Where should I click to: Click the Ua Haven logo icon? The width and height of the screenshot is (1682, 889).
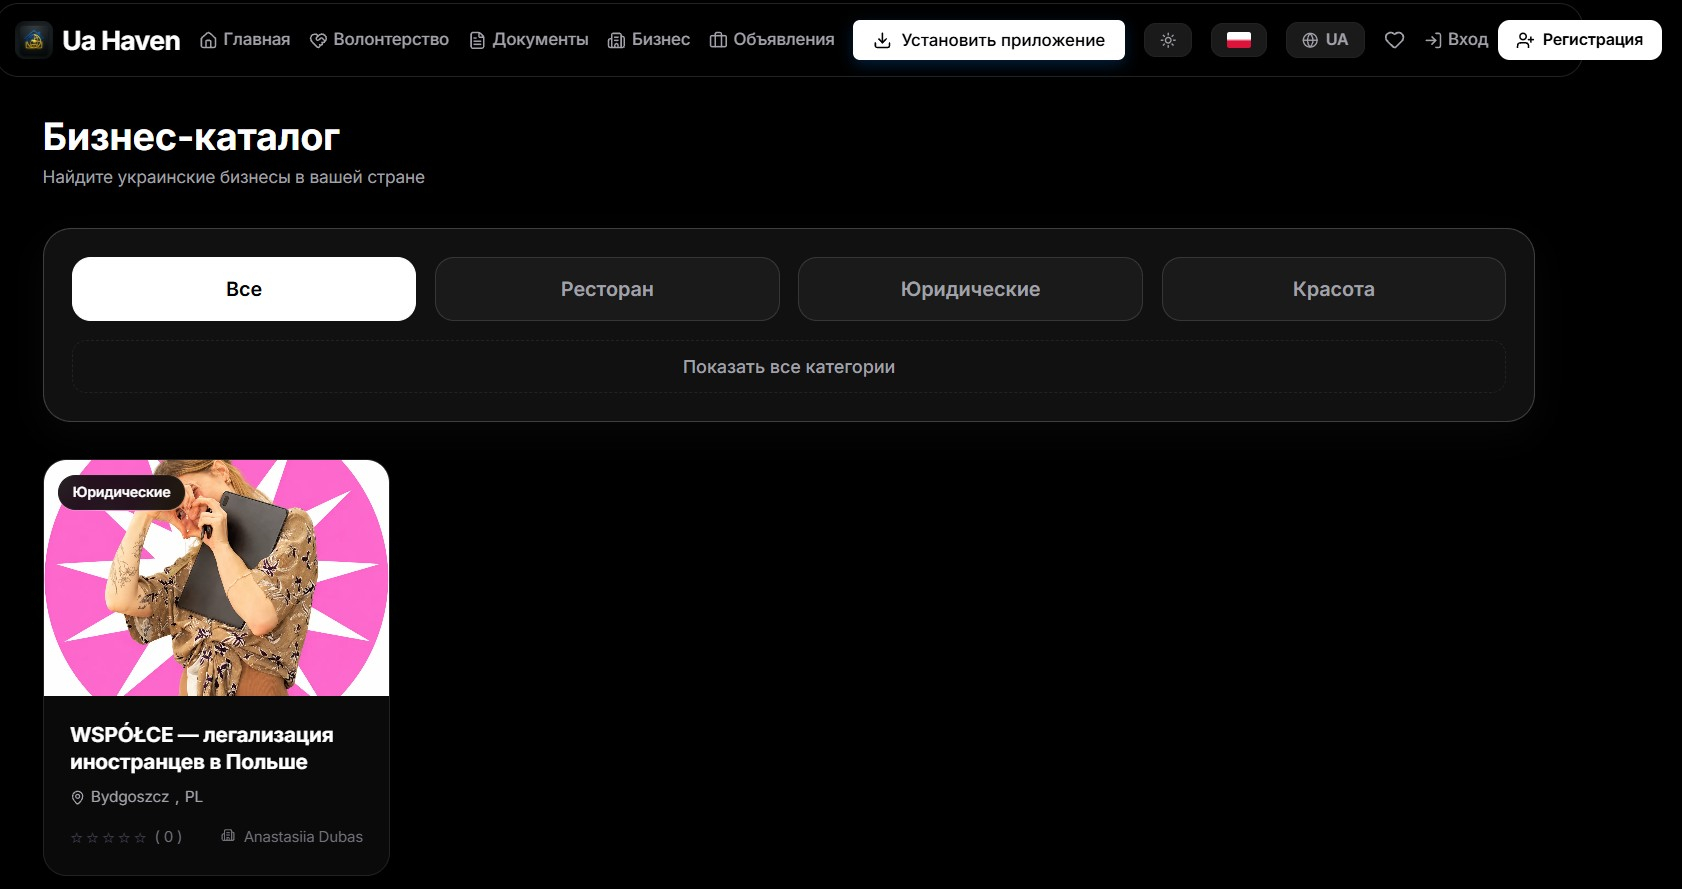(x=33, y=40)
